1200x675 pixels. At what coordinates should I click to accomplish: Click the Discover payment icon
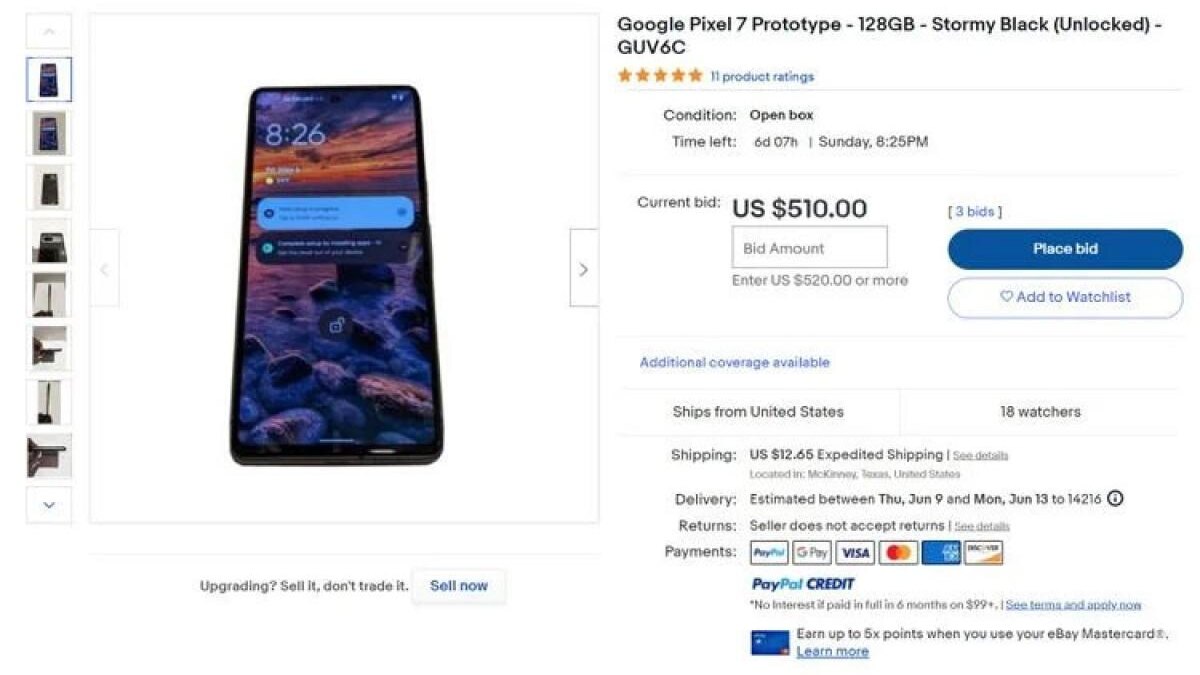(x=983, y=551)
